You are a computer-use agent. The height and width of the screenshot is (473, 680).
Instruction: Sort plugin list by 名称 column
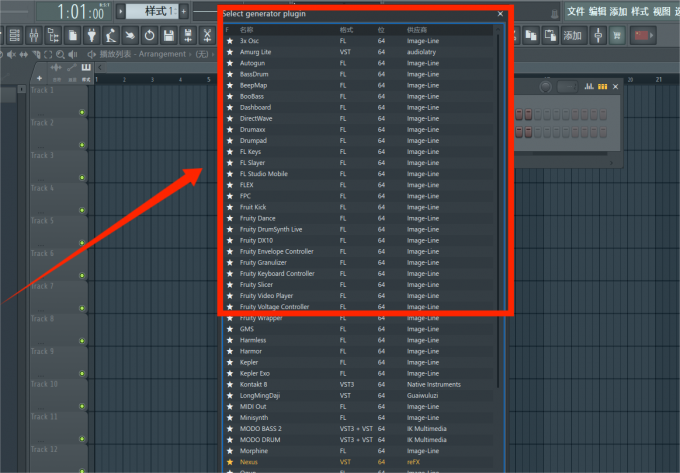coord(246,30)
